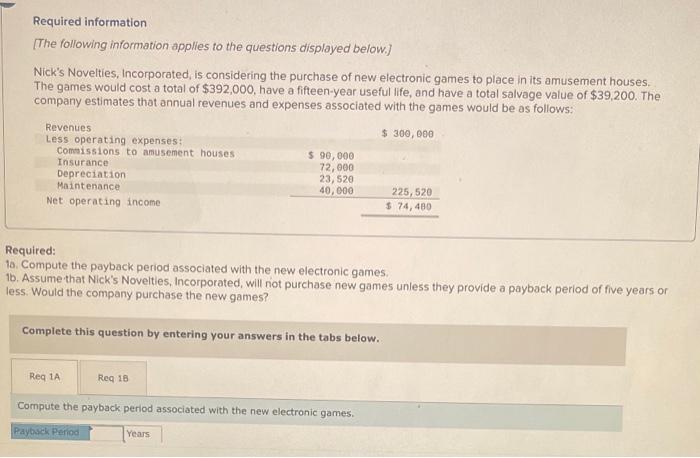
Task: Click the Insurance expense row label
Action: pyautogui.click(x=83, y=163)
